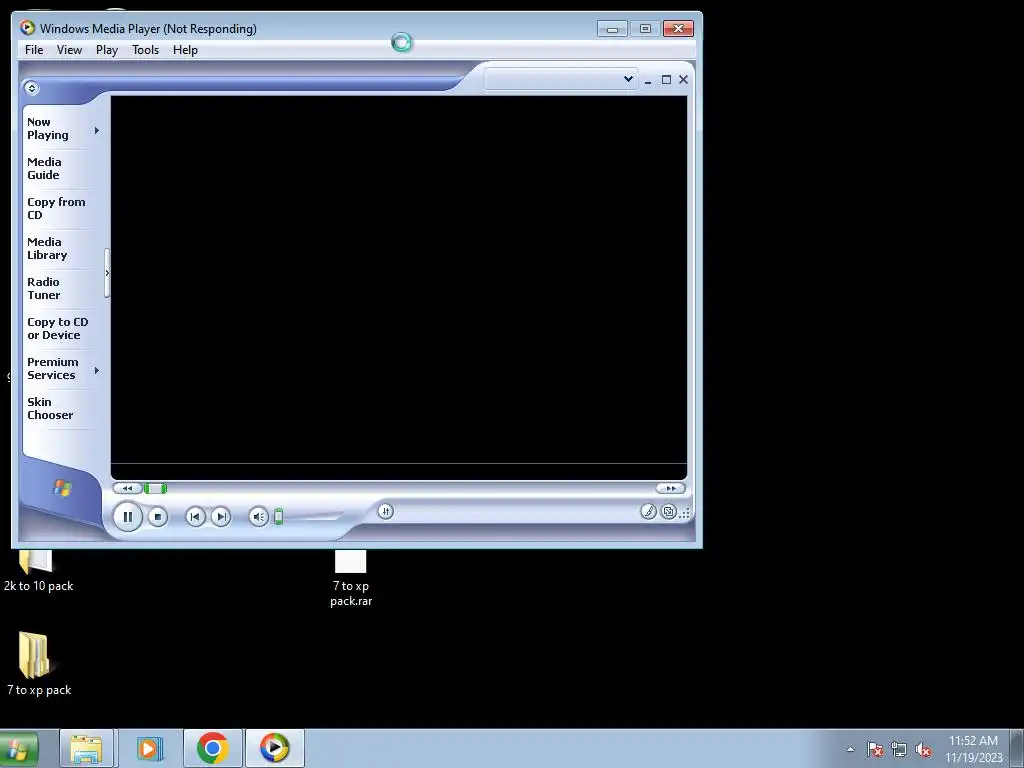Screen dimensions: 1024x768
Task: Mute the player audio
Action: pyautogui.click(x=259, y=517)
